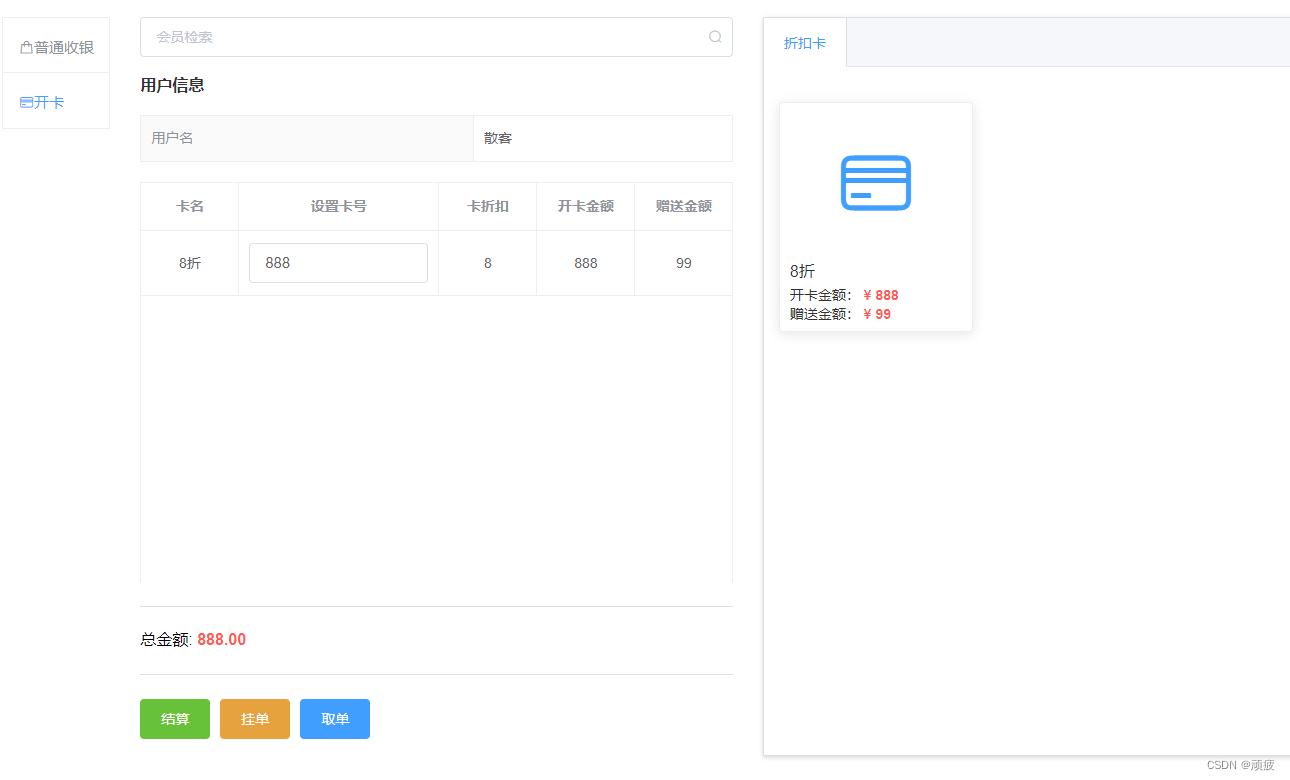Click the card icon beside 开卡
The image size is (1290, 780).
click(x=26, y=102)
